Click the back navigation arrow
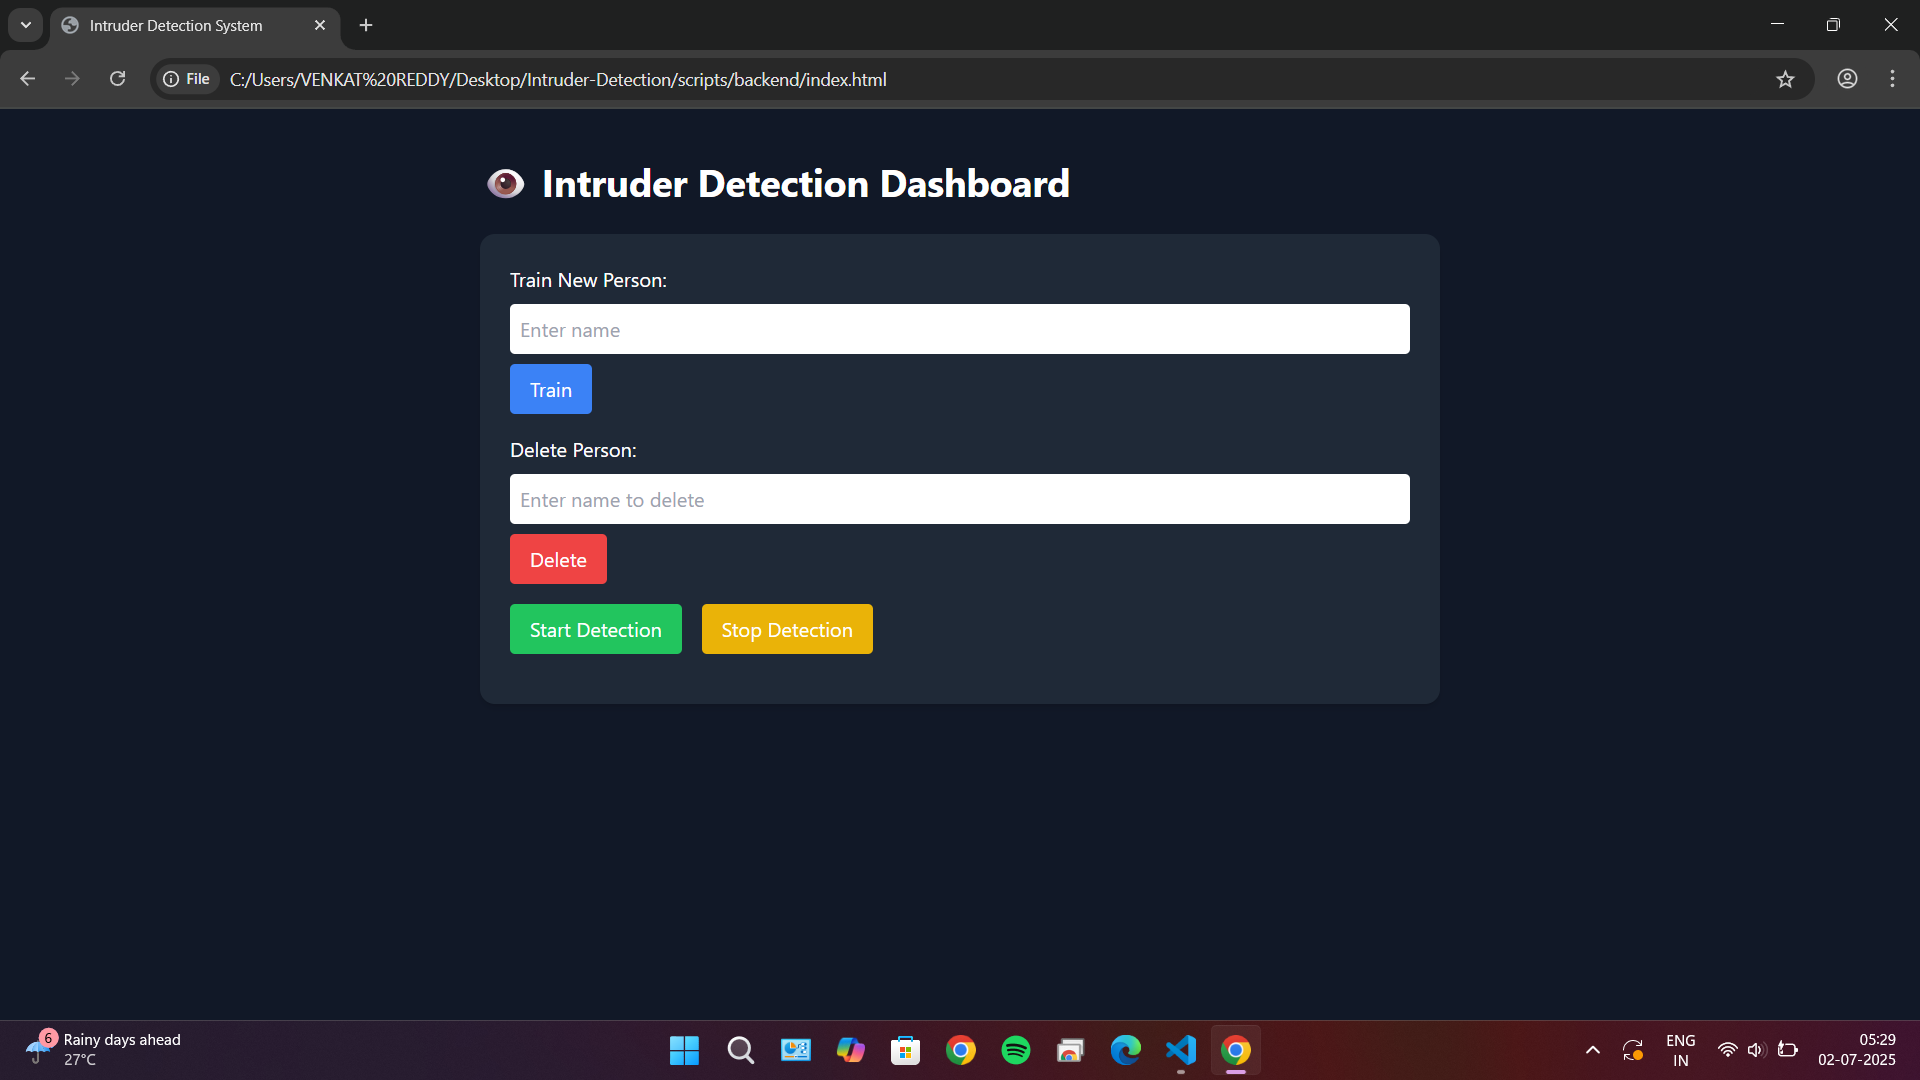1920x1080 pixels. pos(26,79)
